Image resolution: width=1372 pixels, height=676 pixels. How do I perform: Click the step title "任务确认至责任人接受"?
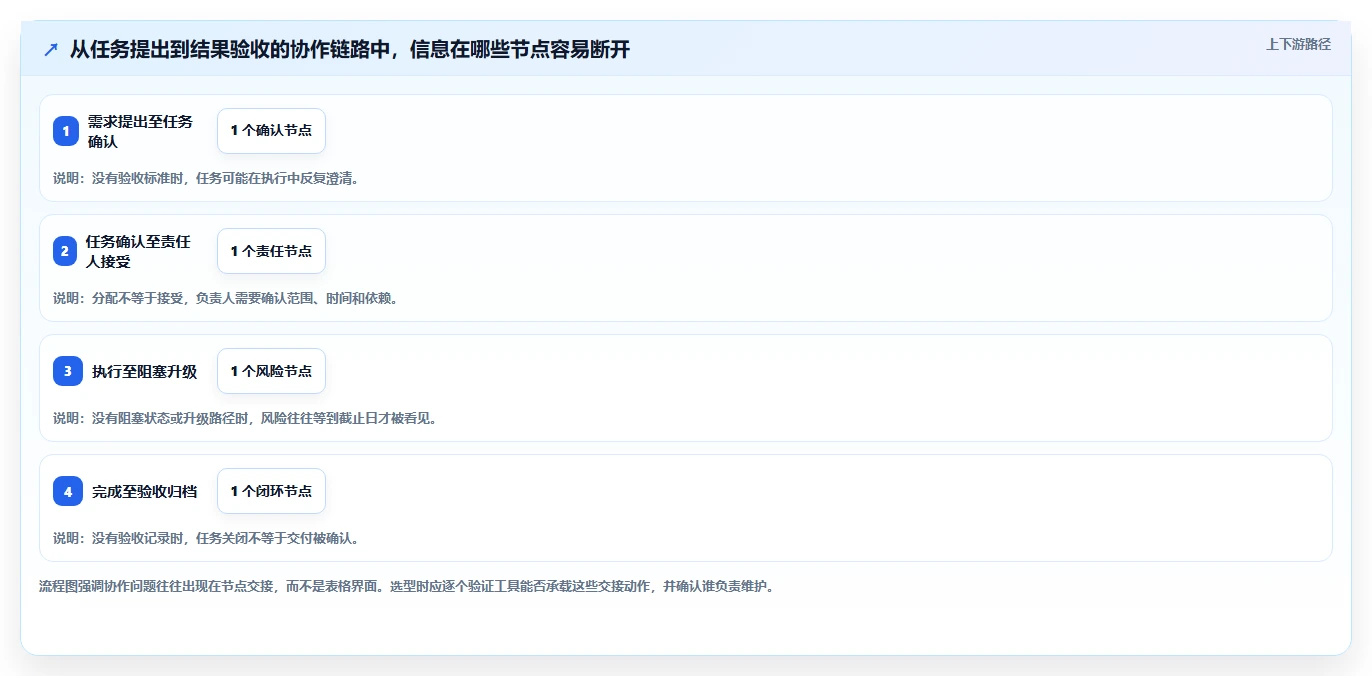tap(138, 251)
